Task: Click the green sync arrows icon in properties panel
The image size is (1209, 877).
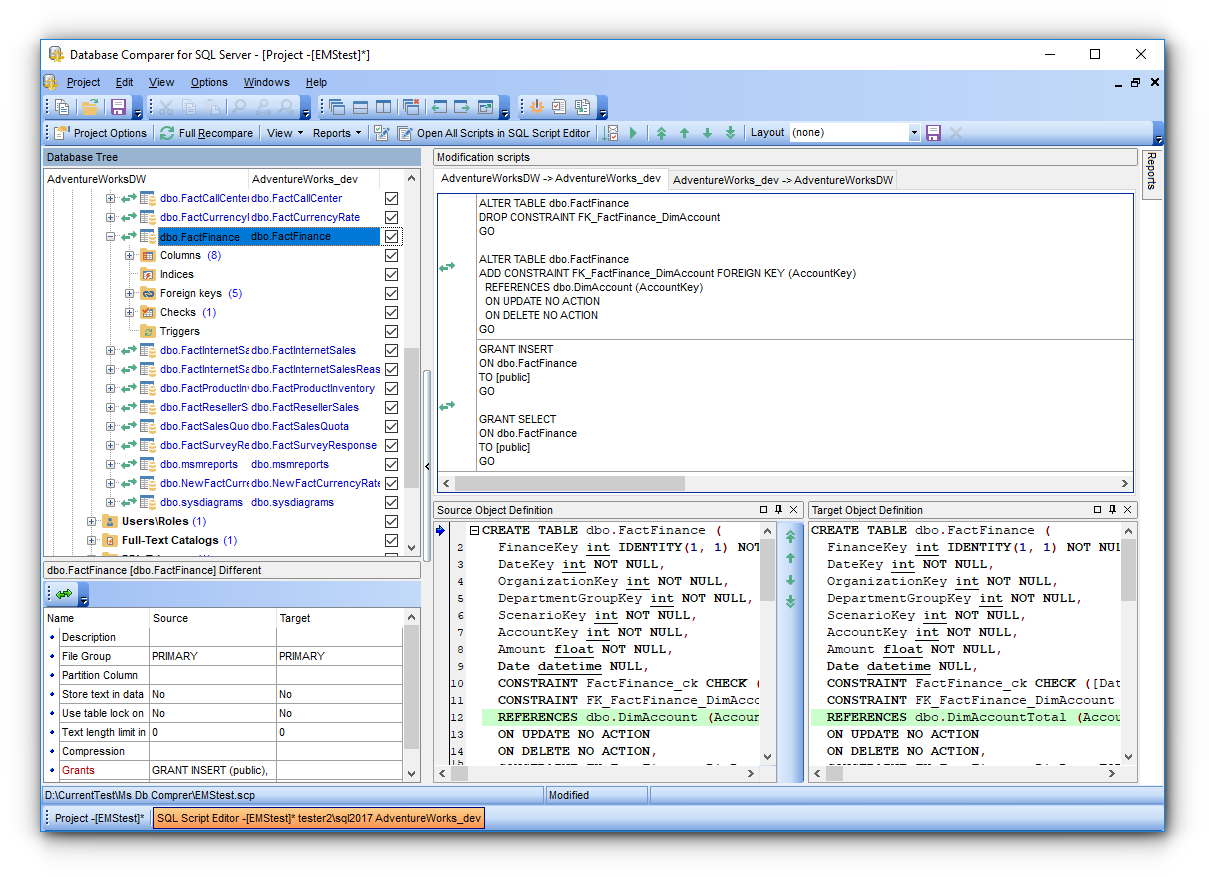Action: [x=64, y=594]
